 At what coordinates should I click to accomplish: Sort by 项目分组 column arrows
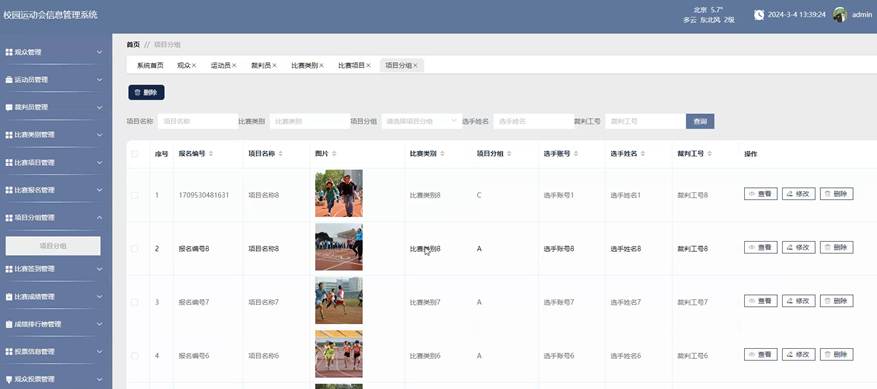pyautogui.click(x=509, y=153)
